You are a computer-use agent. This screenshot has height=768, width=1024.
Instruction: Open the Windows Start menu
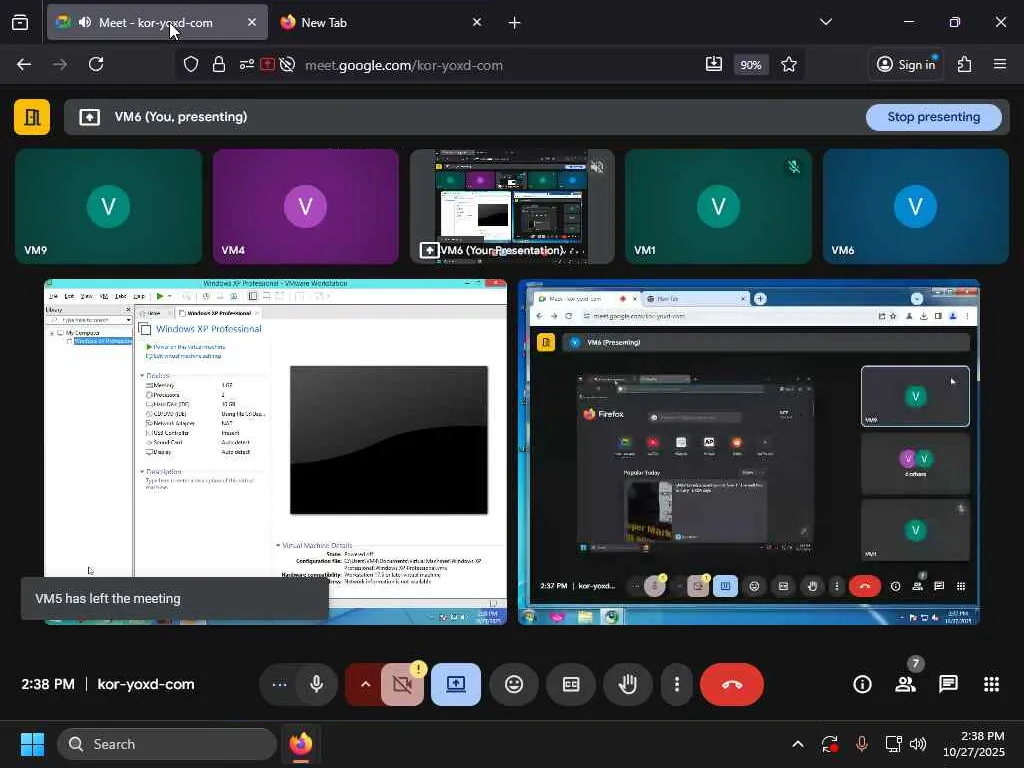32,744
